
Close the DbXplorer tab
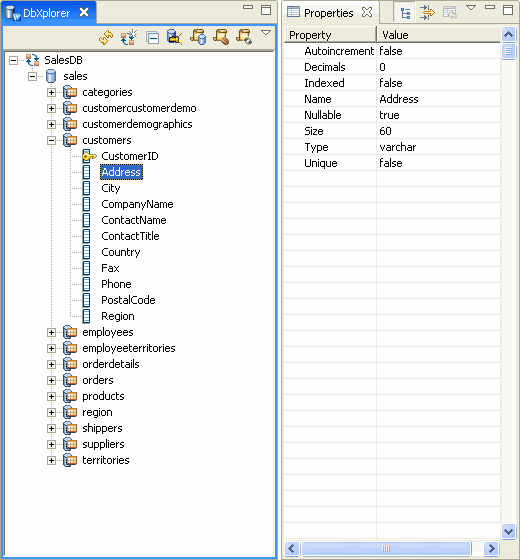(x=84, y=12)
